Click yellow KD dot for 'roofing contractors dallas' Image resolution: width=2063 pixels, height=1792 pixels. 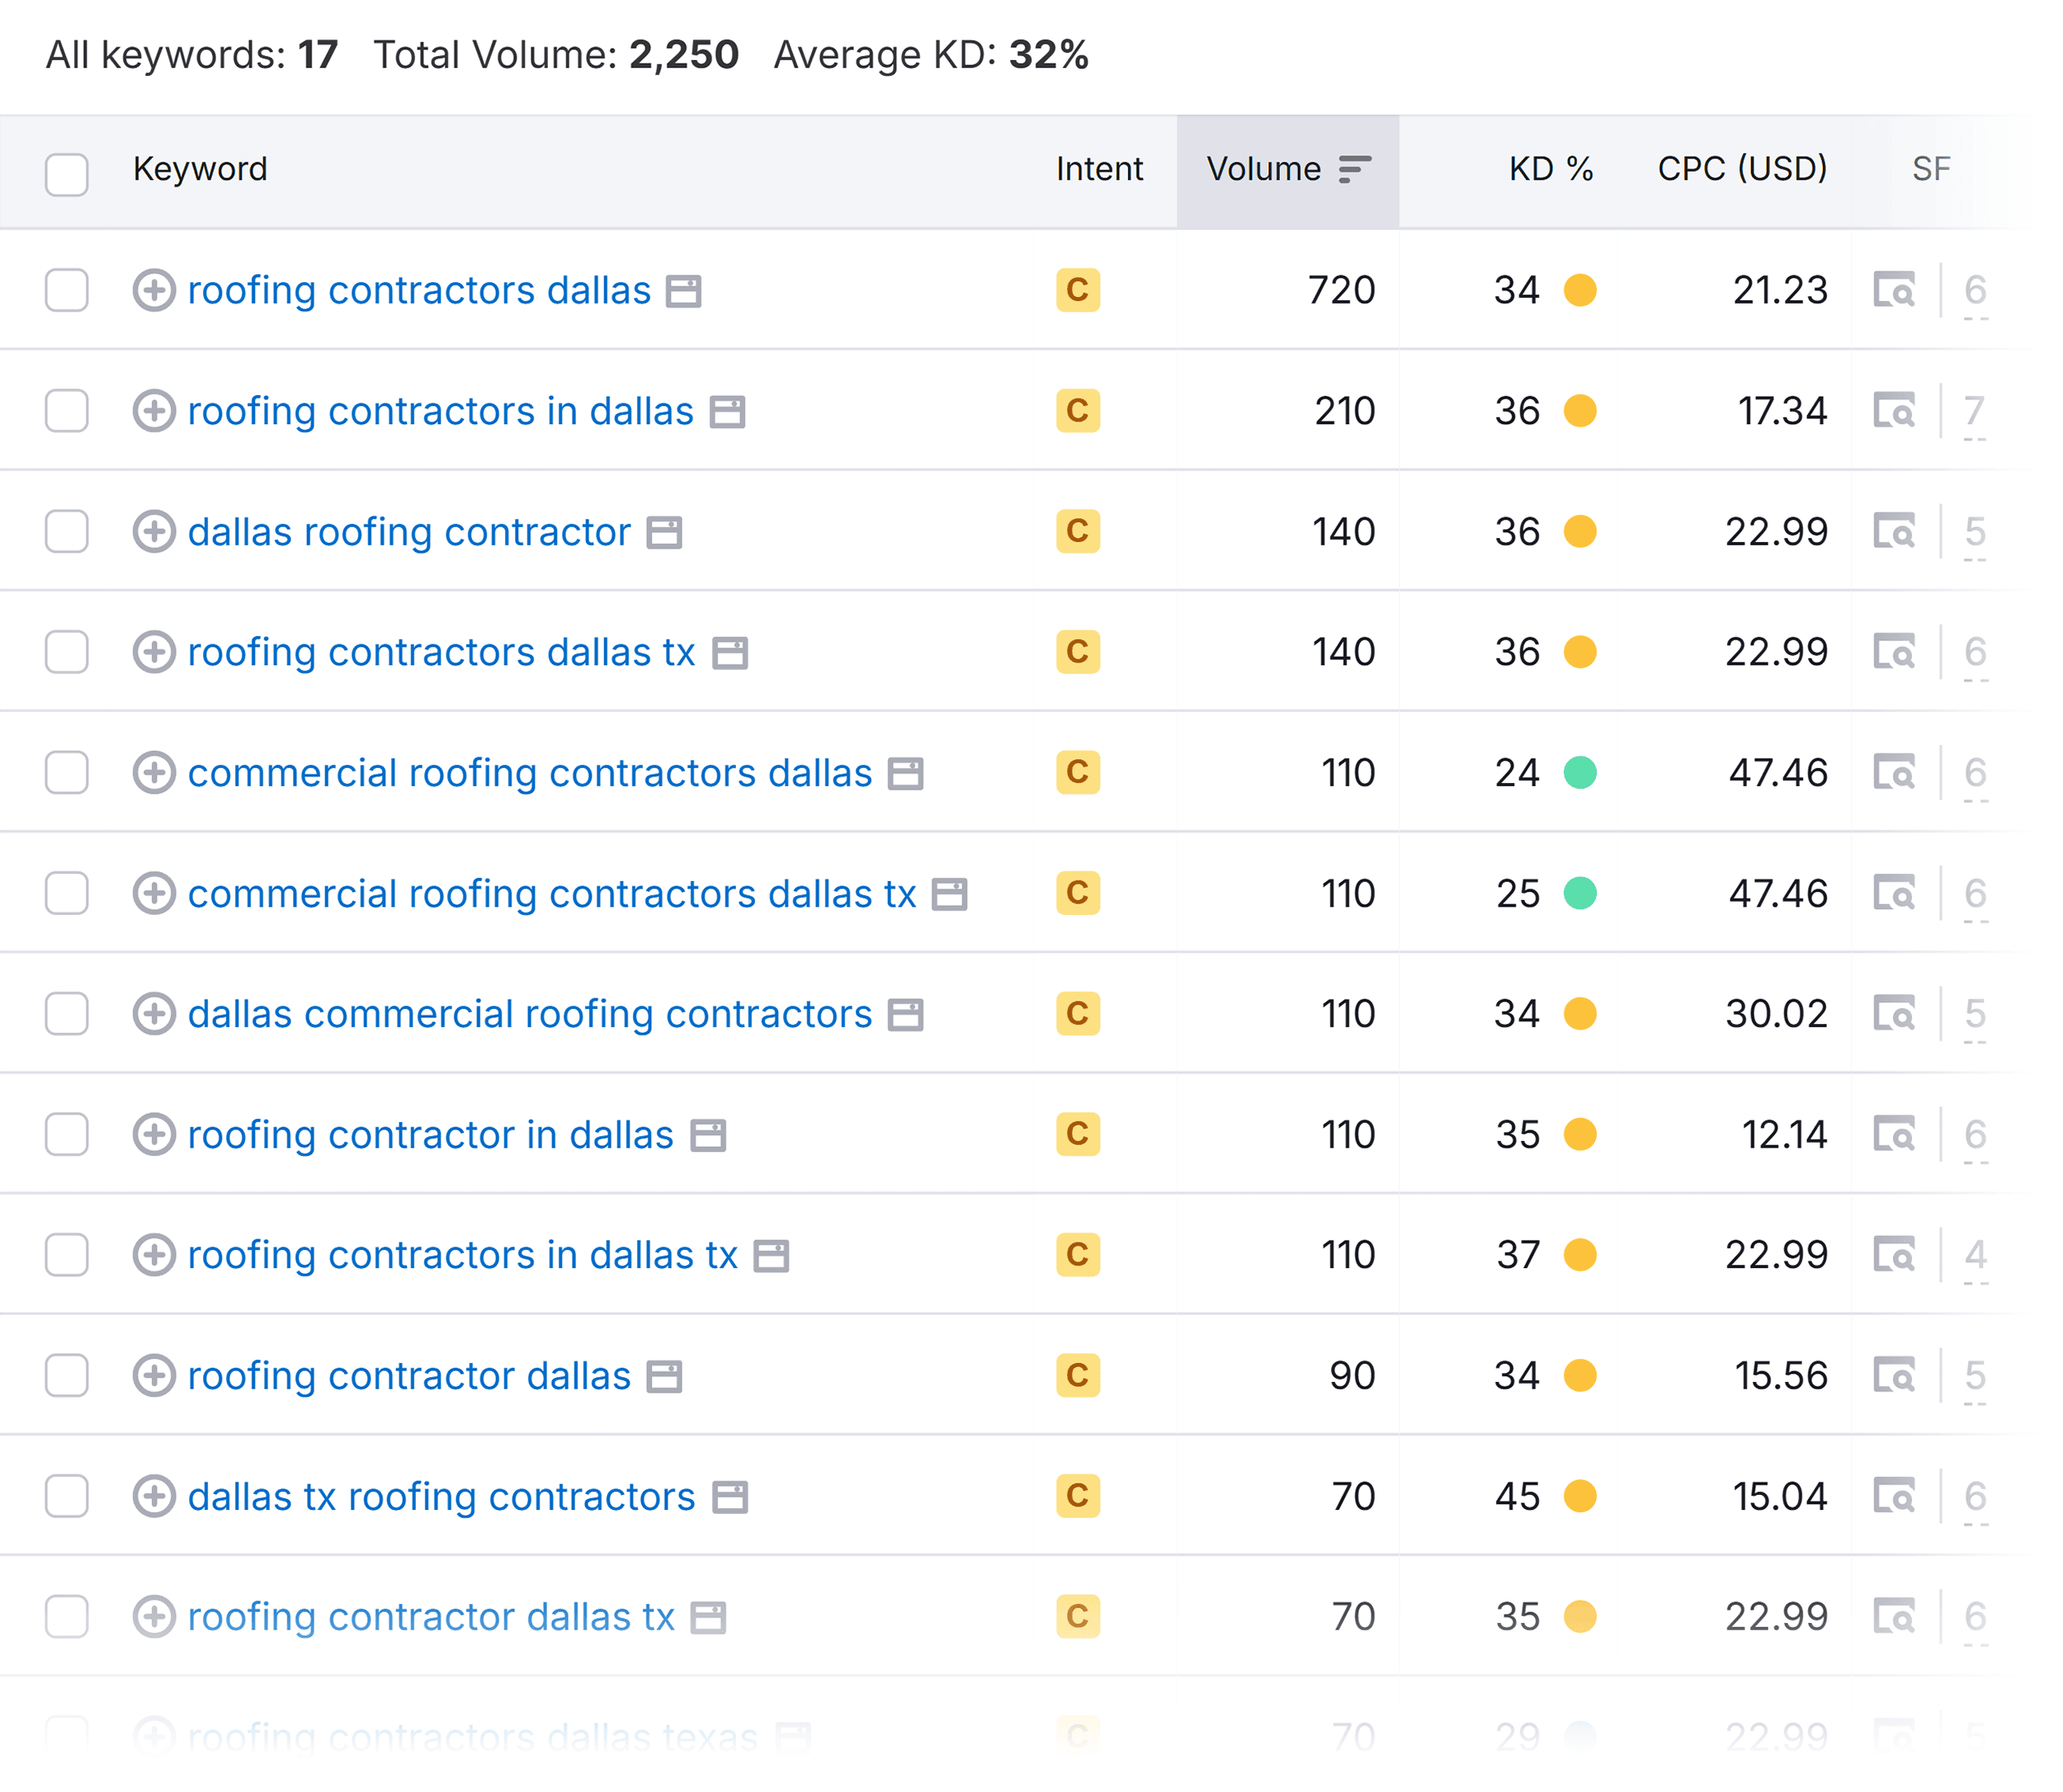tap(1580, 290)
